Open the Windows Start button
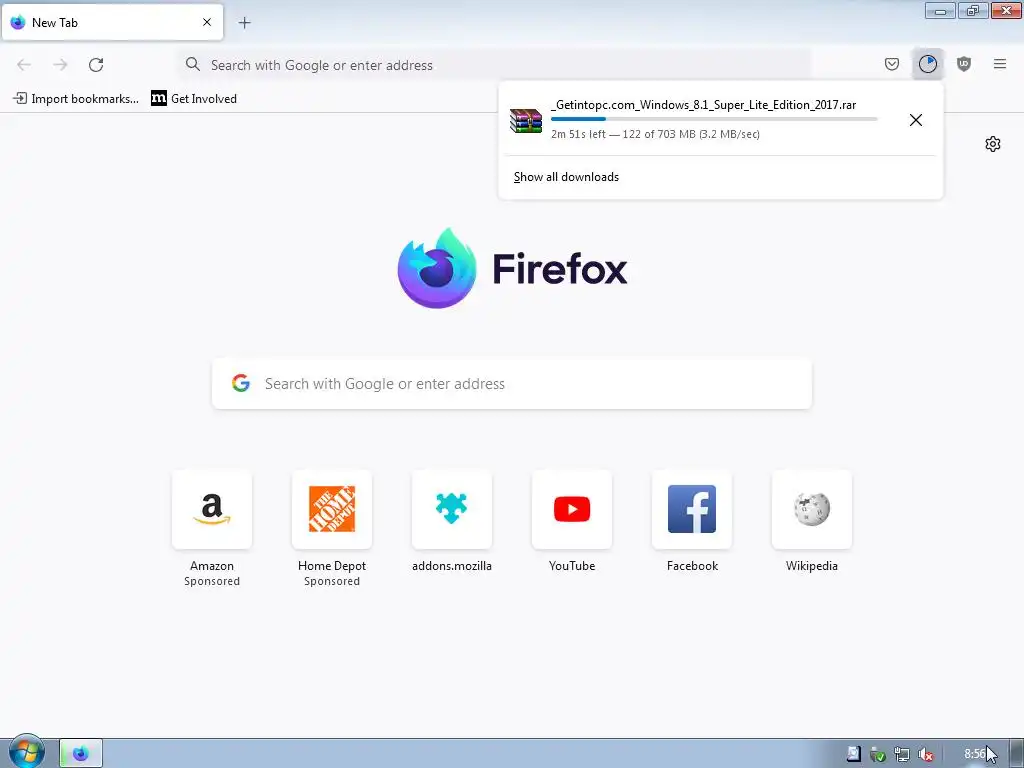Image resolution: width=1024 pixels, height=768 pixels. pos(25,753)
